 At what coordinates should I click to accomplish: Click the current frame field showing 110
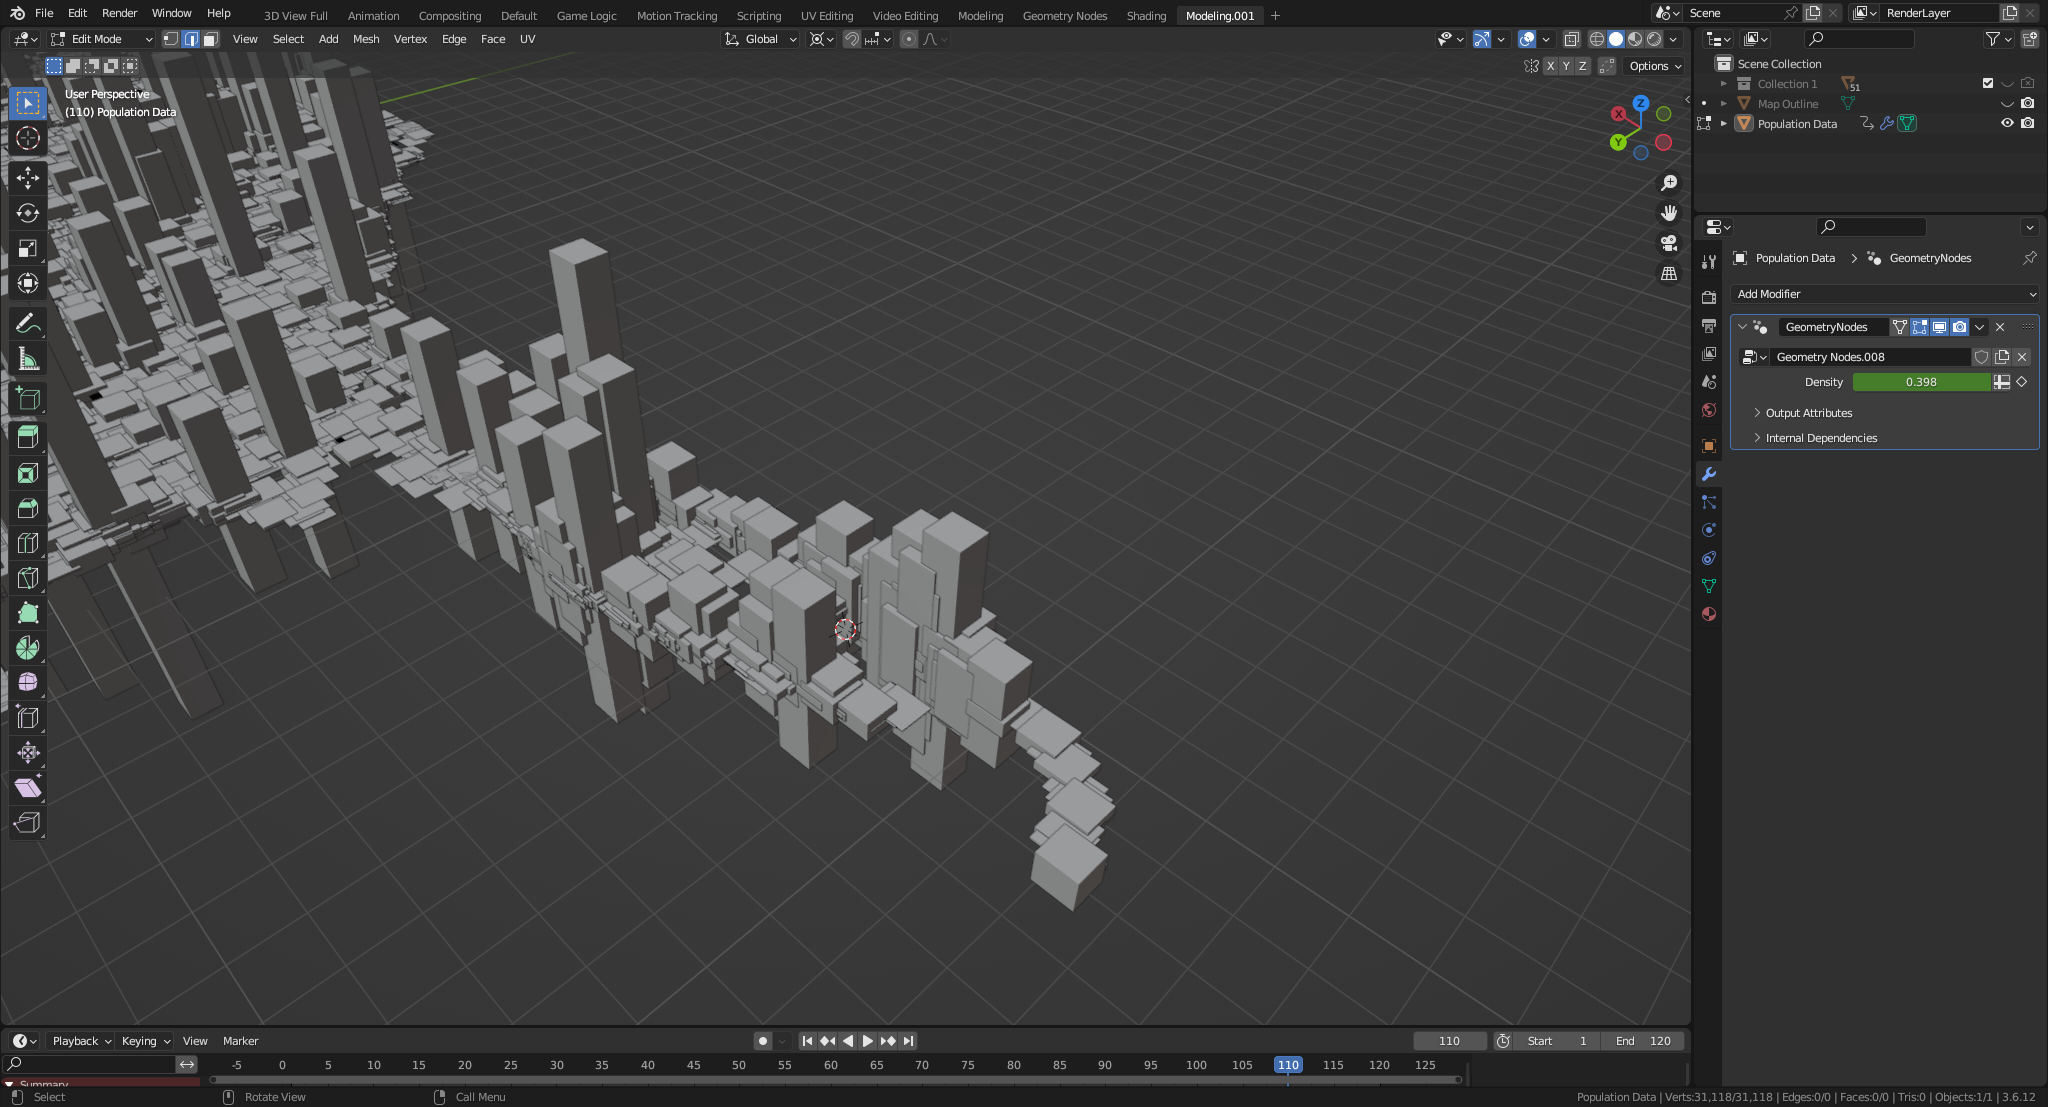click(1449, 1041)
